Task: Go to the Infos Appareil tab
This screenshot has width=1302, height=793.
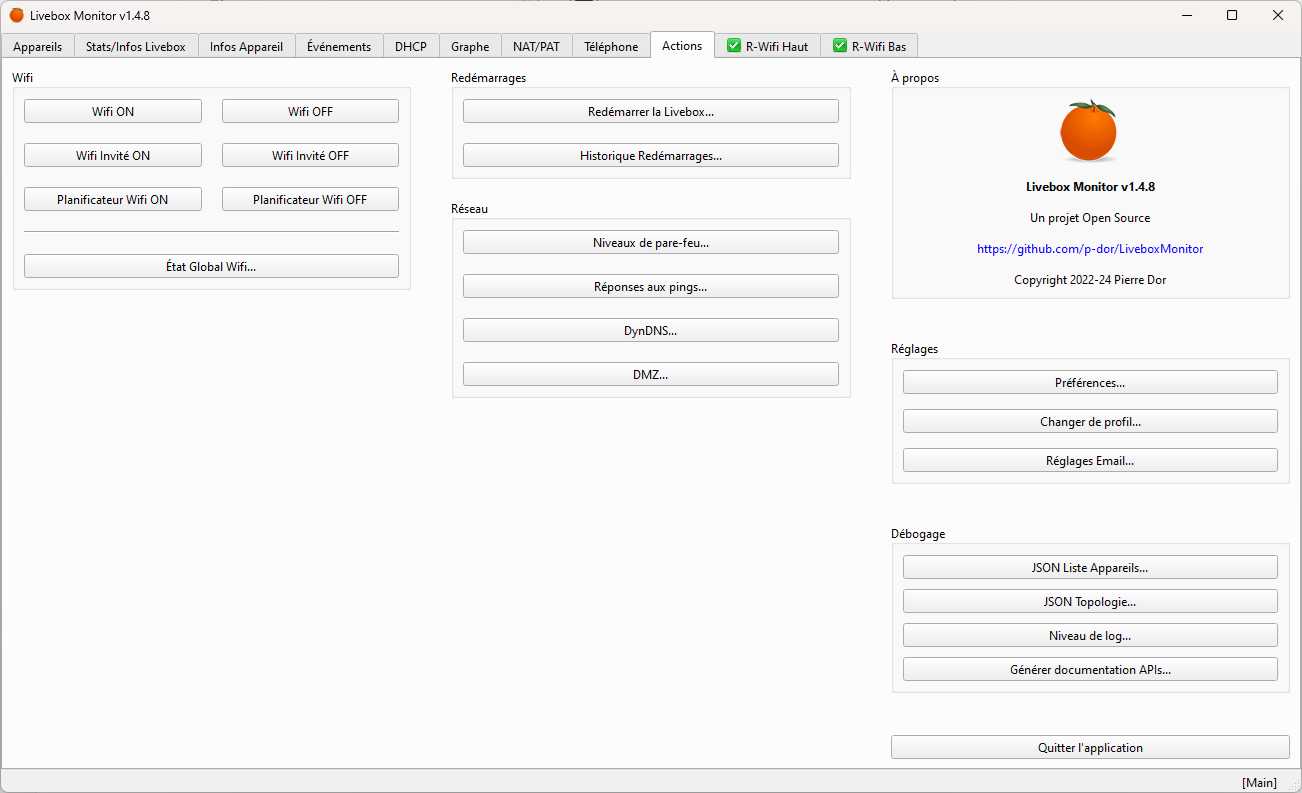Action: (x=246, y=46)
